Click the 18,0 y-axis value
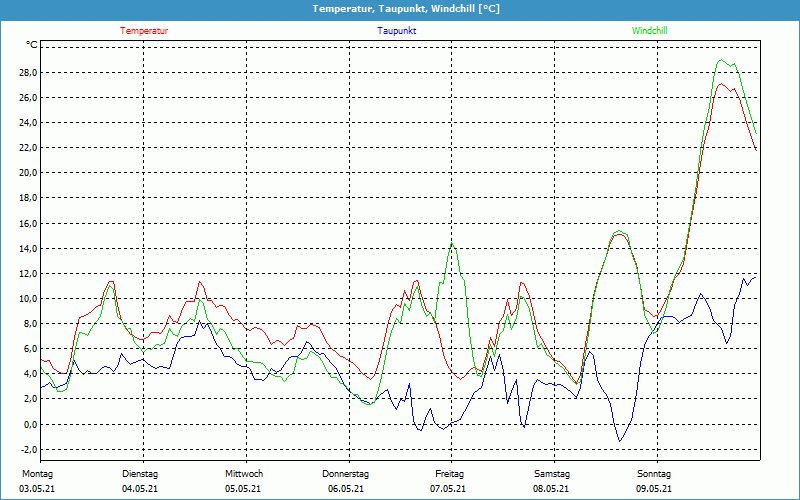This screenshot has width=800, height=500. tap(28, 197)
